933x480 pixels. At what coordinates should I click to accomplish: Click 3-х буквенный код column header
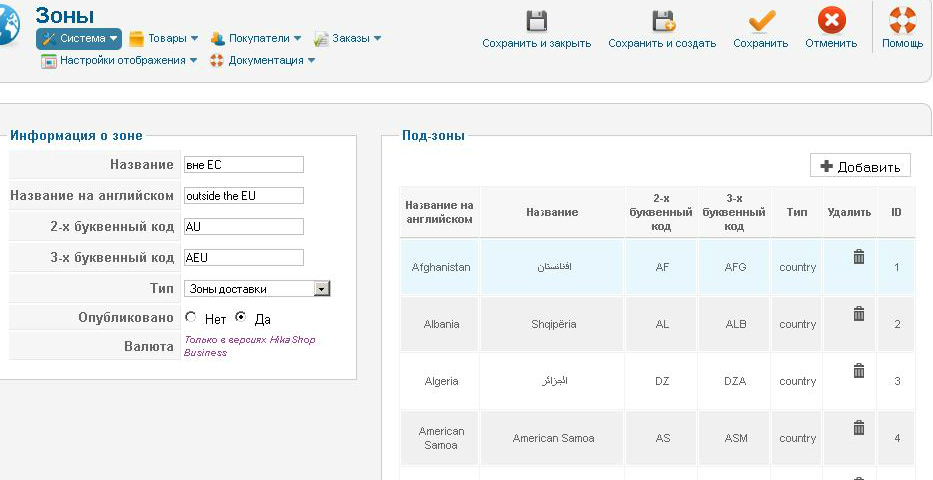[734, 212]
